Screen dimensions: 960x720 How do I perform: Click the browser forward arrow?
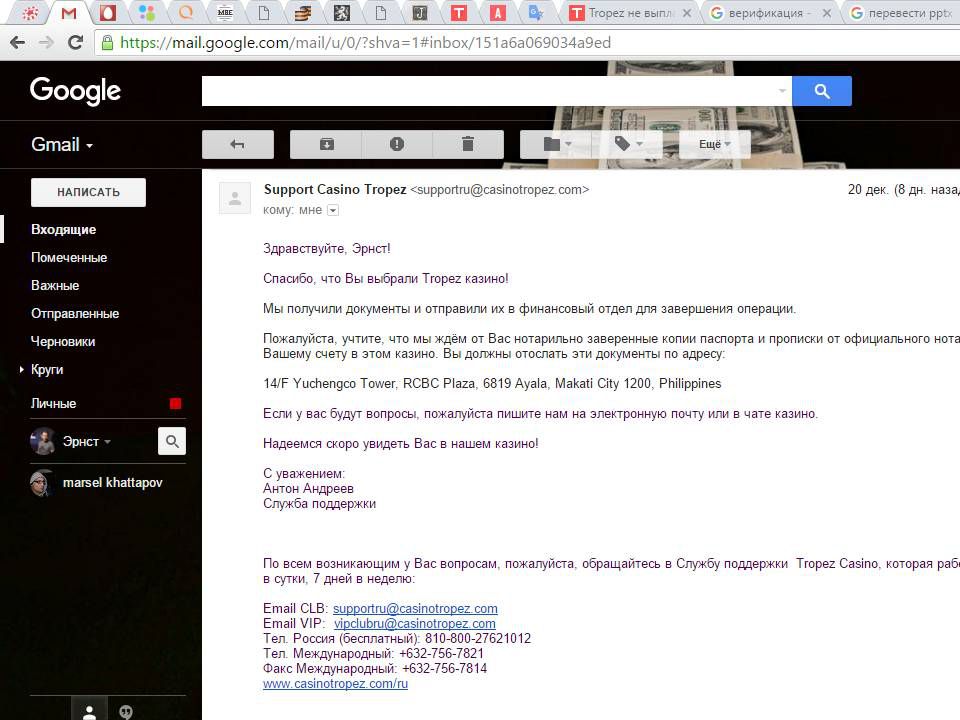point(46,42)
